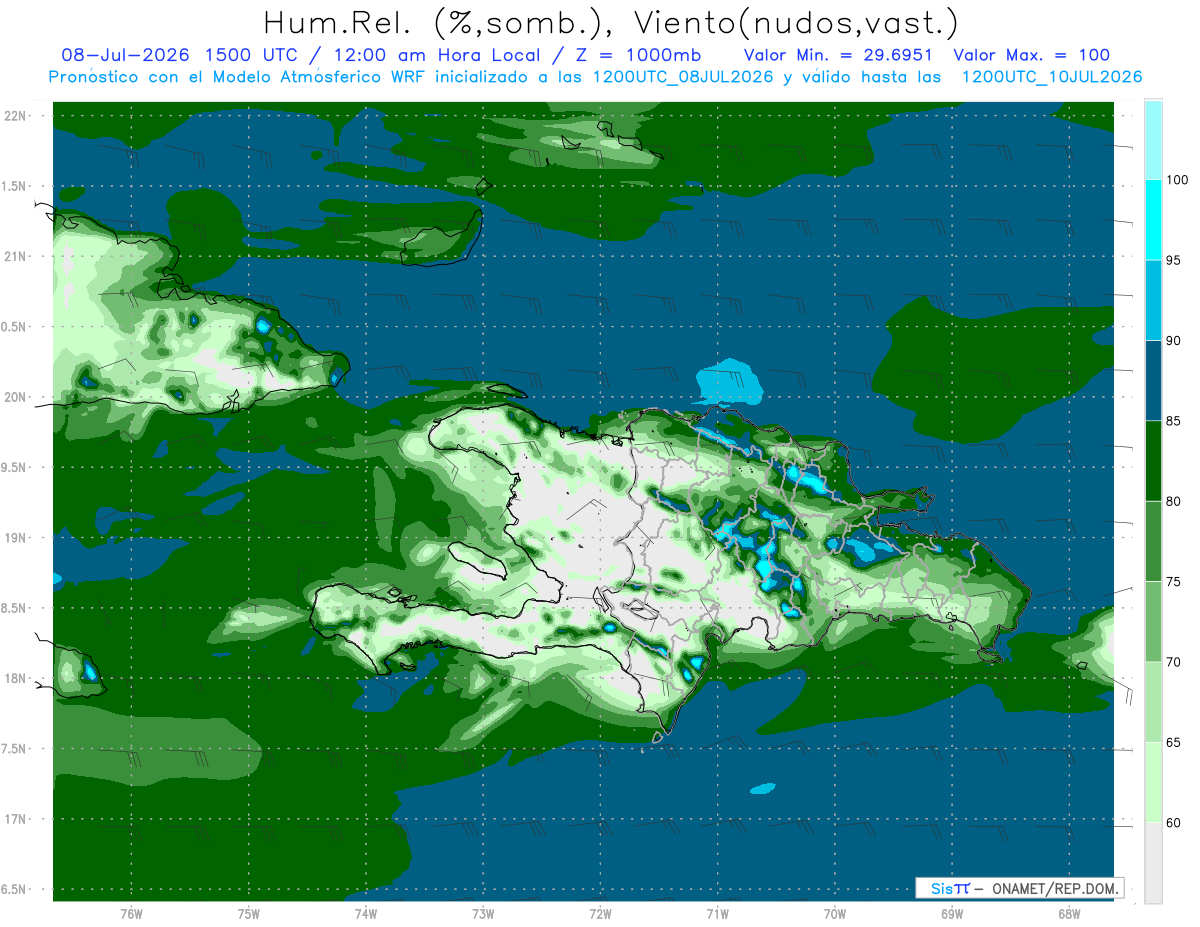Screen dimensions: 1200x927
Task: Click the '68W' longitude label
Action: click(1069, 914)
